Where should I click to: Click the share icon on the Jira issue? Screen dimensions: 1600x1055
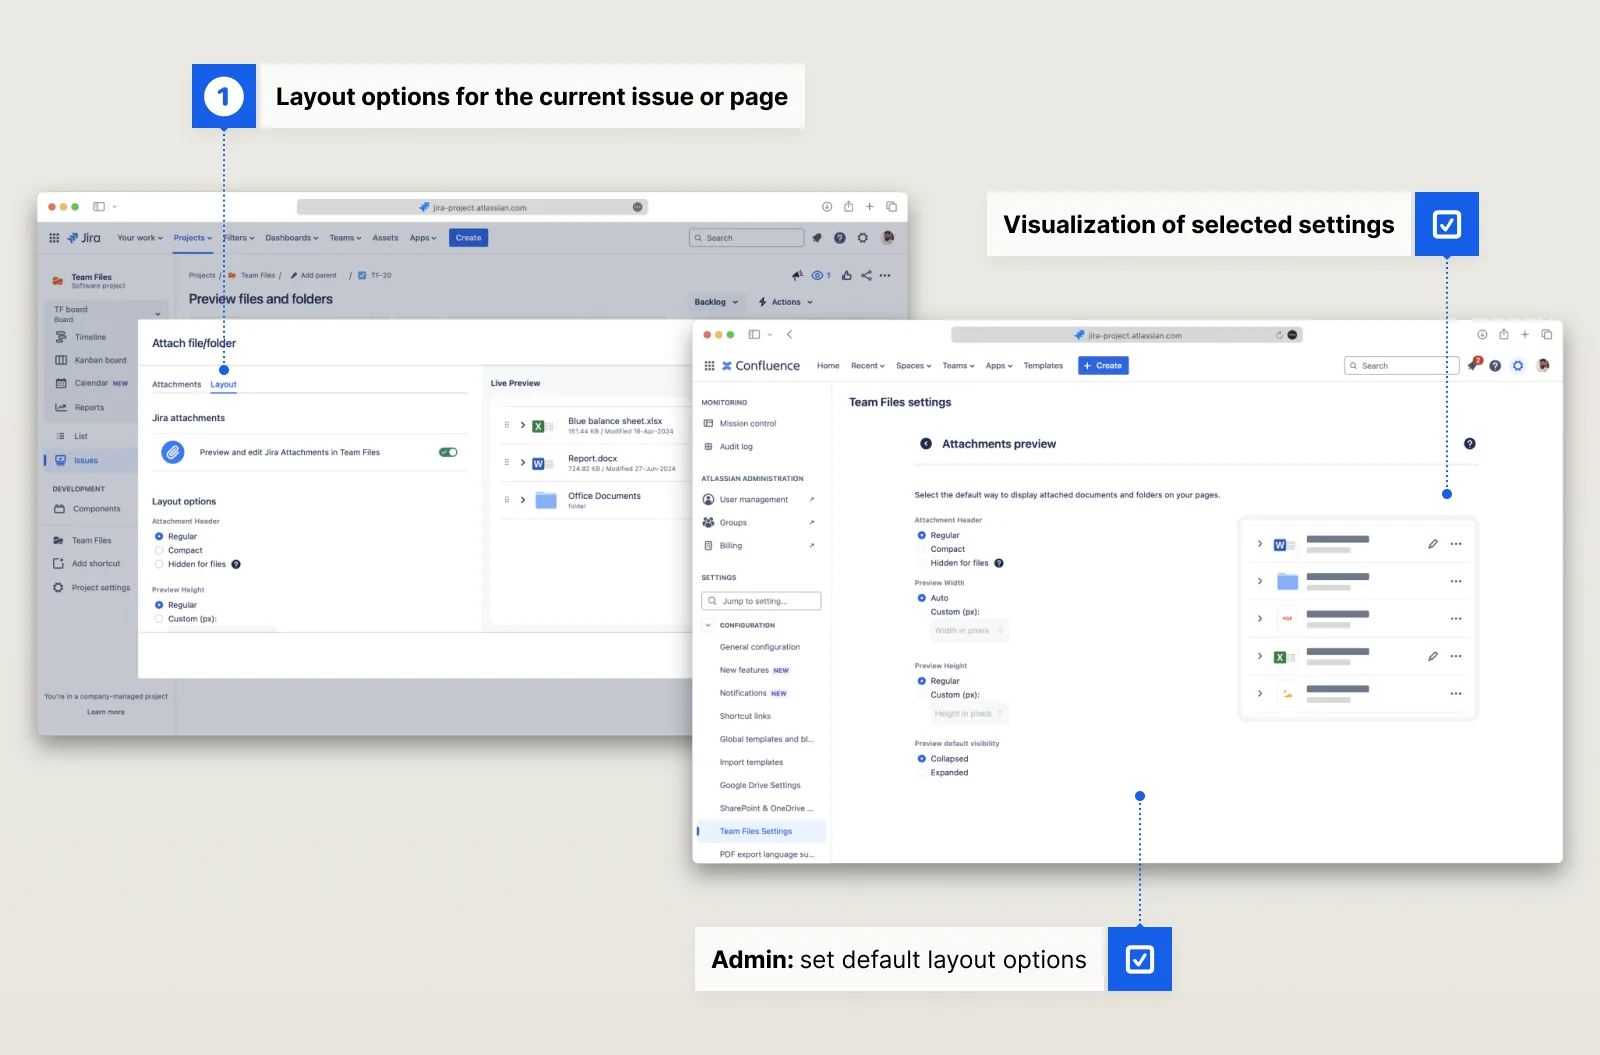(866, 275)
